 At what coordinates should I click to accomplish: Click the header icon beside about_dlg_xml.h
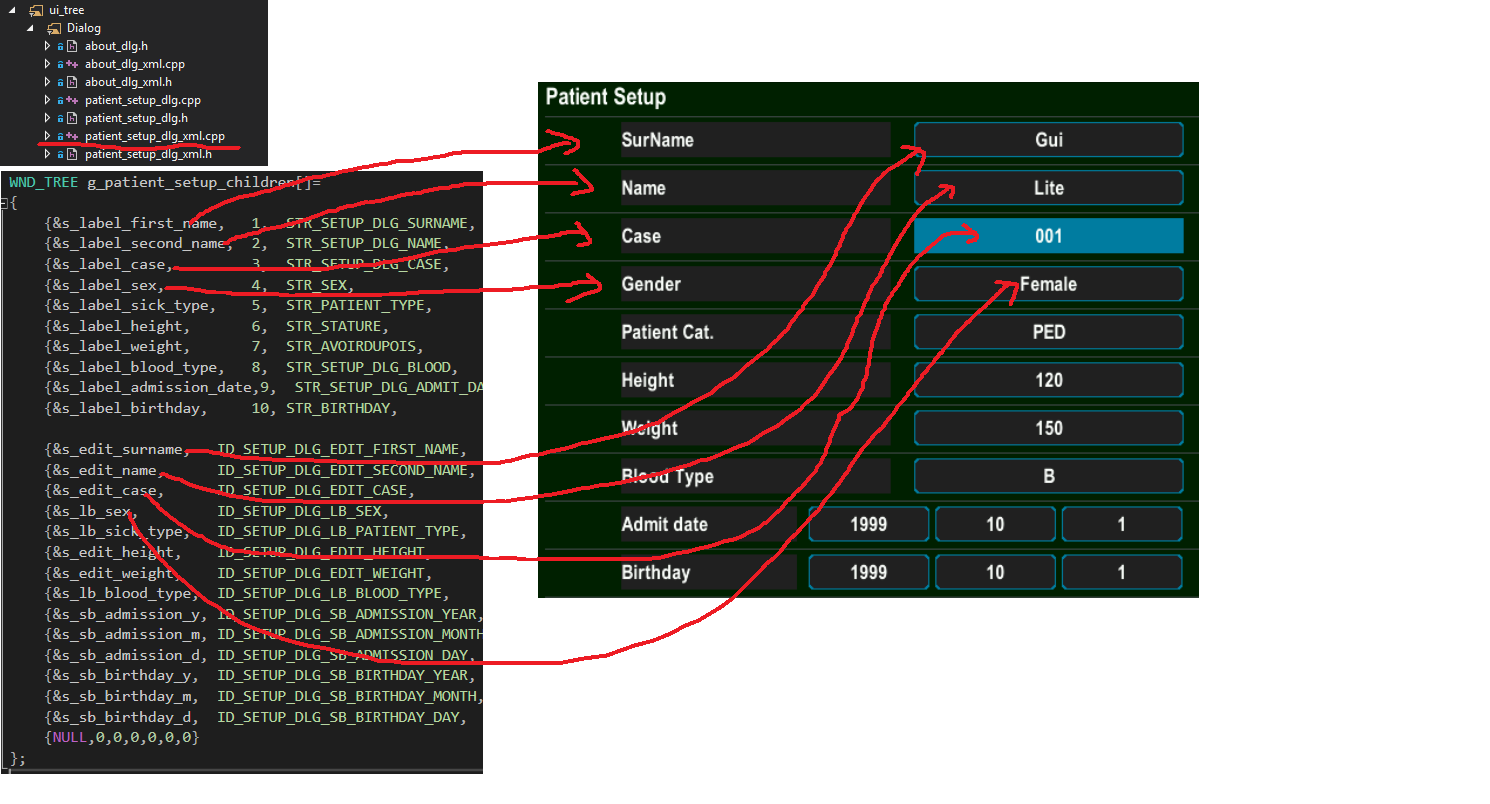71,82
